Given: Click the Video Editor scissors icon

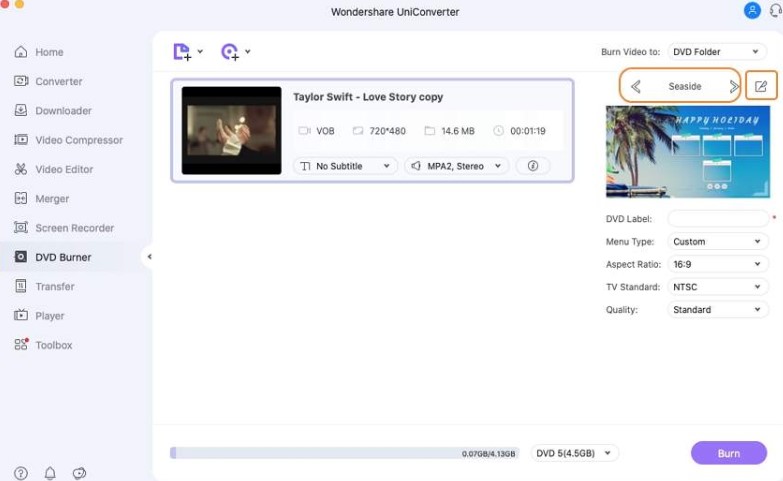Looking at the screenshot, I should click(20, 169).
